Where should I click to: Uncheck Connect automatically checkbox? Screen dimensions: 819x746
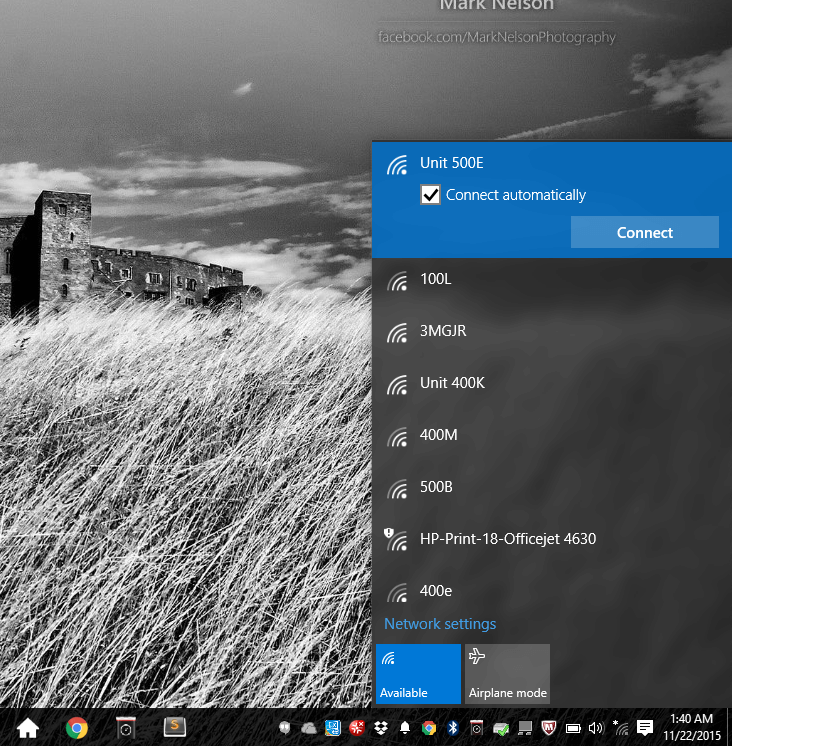click(430, 195)
